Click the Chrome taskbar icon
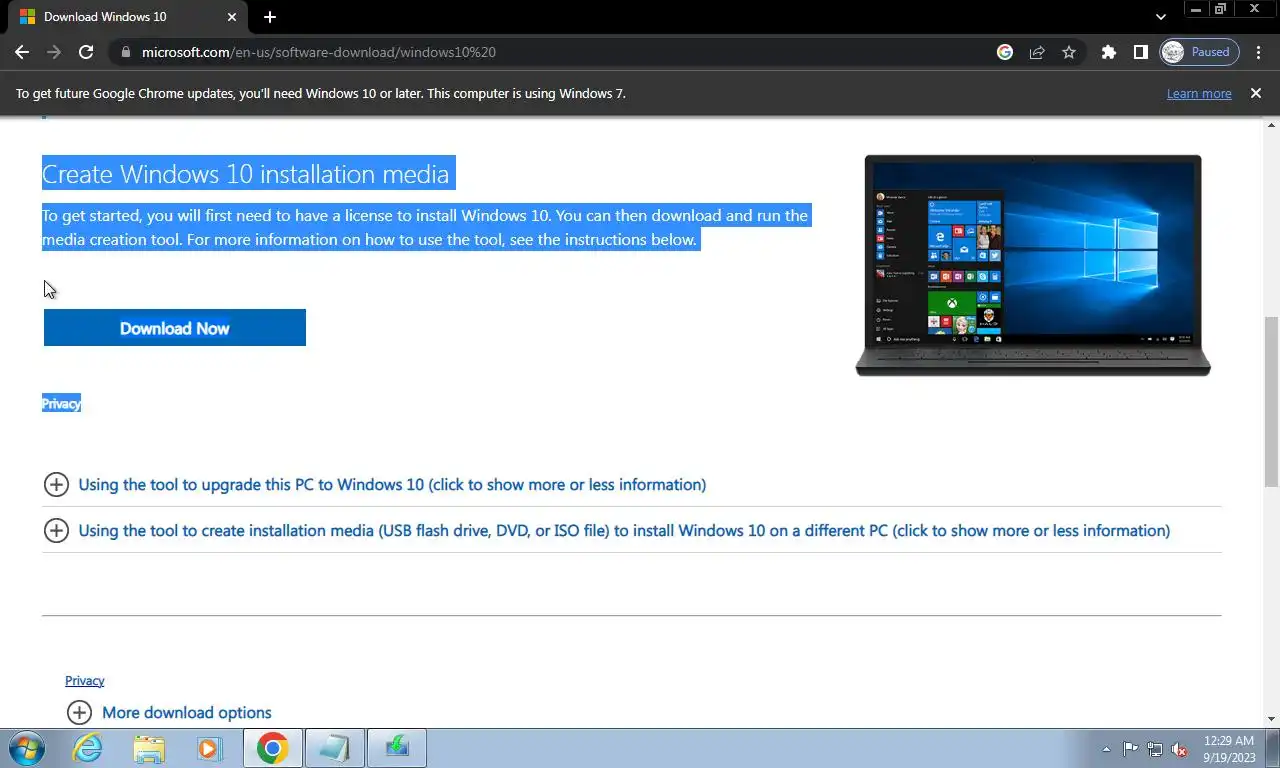 click(x=272, y=748)
